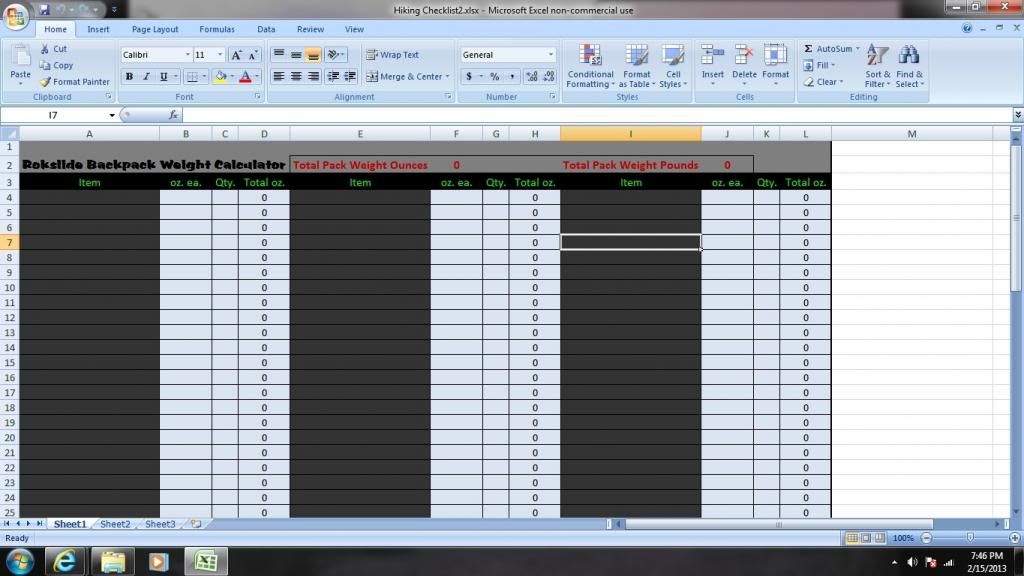Open Format as Table gallery

(x=637, y=66)
